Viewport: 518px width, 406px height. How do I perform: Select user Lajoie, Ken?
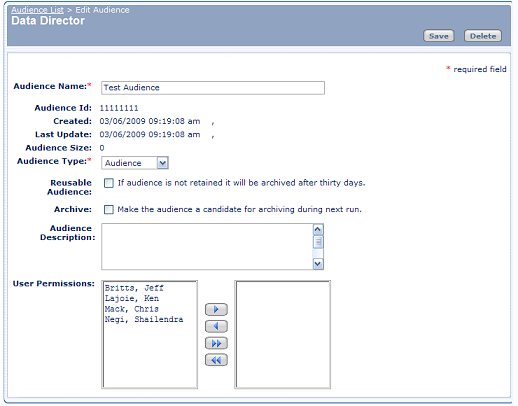132,298
